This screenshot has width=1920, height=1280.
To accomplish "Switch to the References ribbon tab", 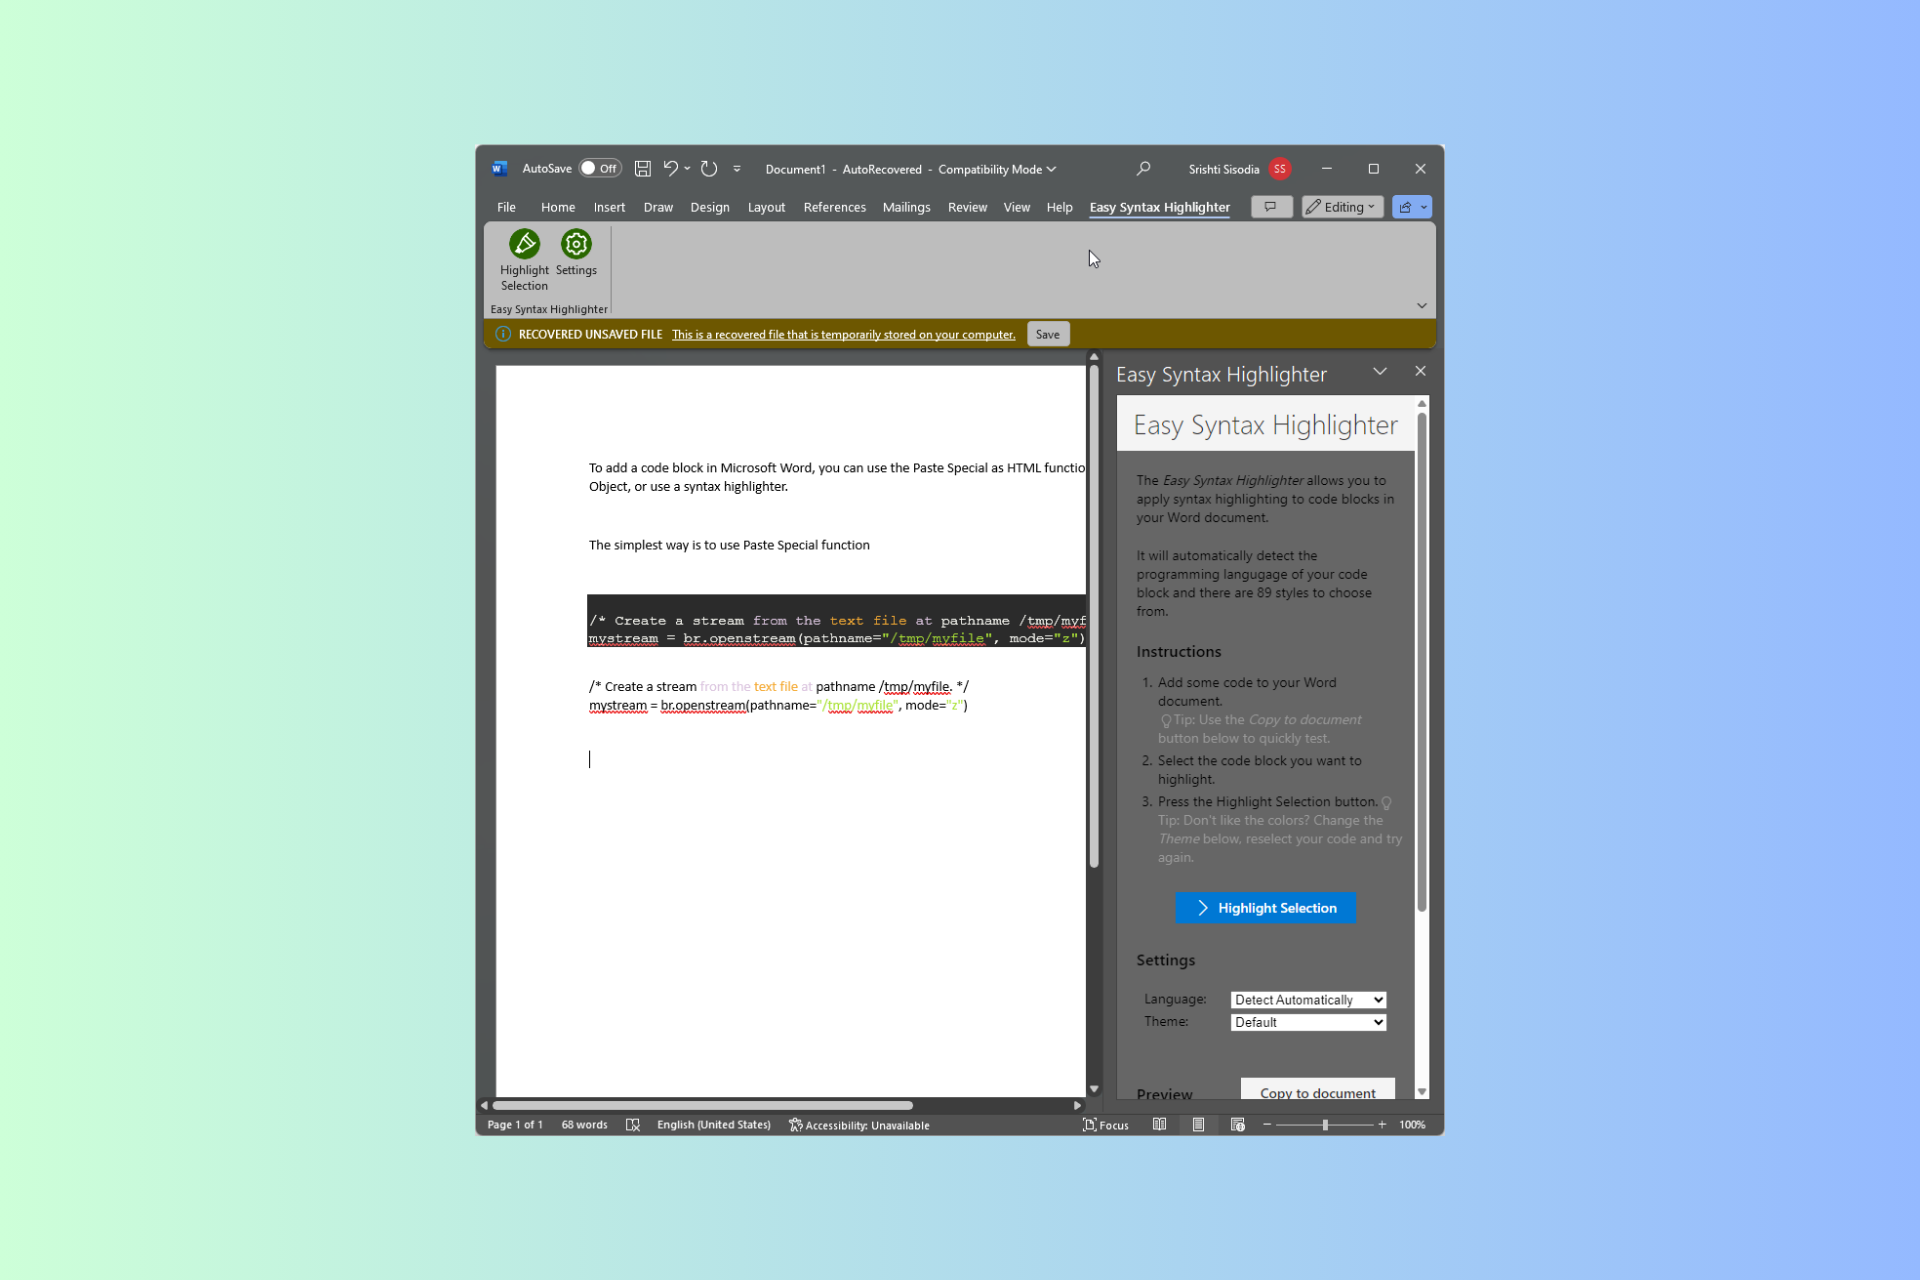I will [834, 207].
